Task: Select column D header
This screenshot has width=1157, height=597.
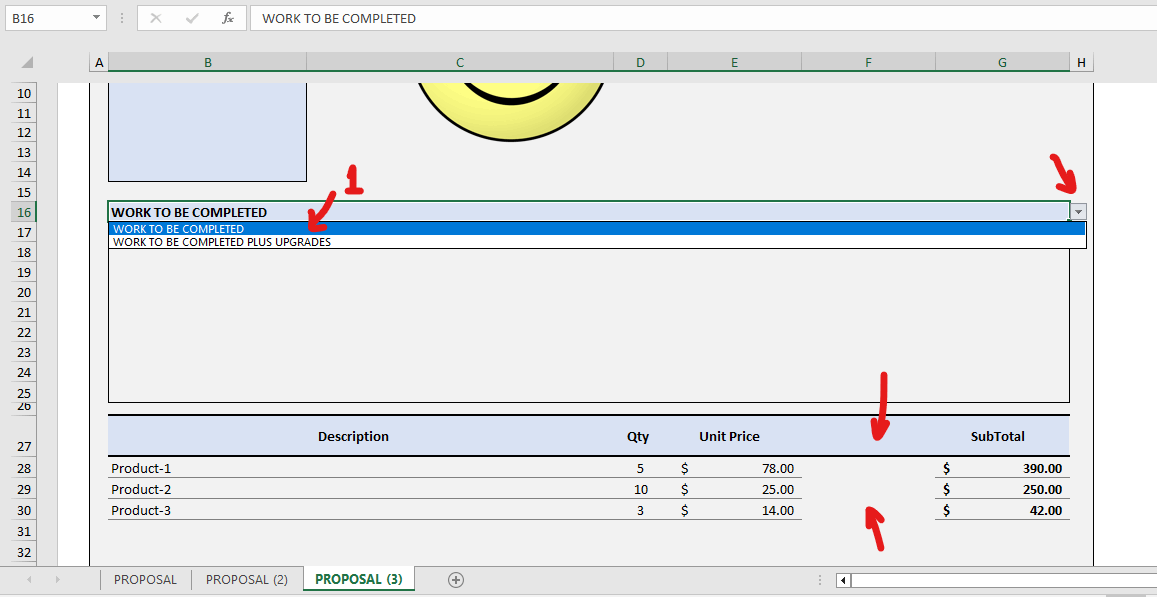Action: [x=640, y=63]
